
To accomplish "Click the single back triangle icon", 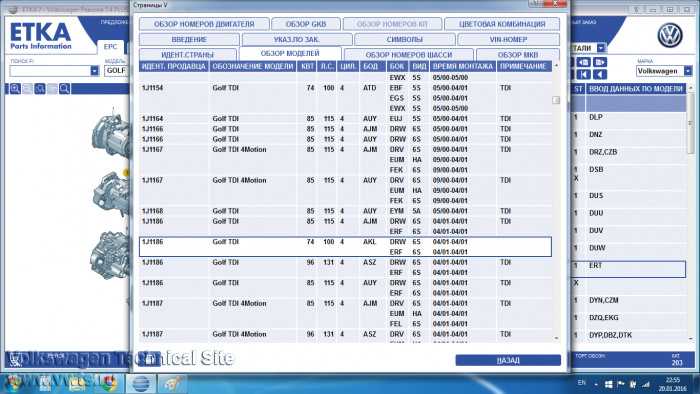I will click(600, 75).
